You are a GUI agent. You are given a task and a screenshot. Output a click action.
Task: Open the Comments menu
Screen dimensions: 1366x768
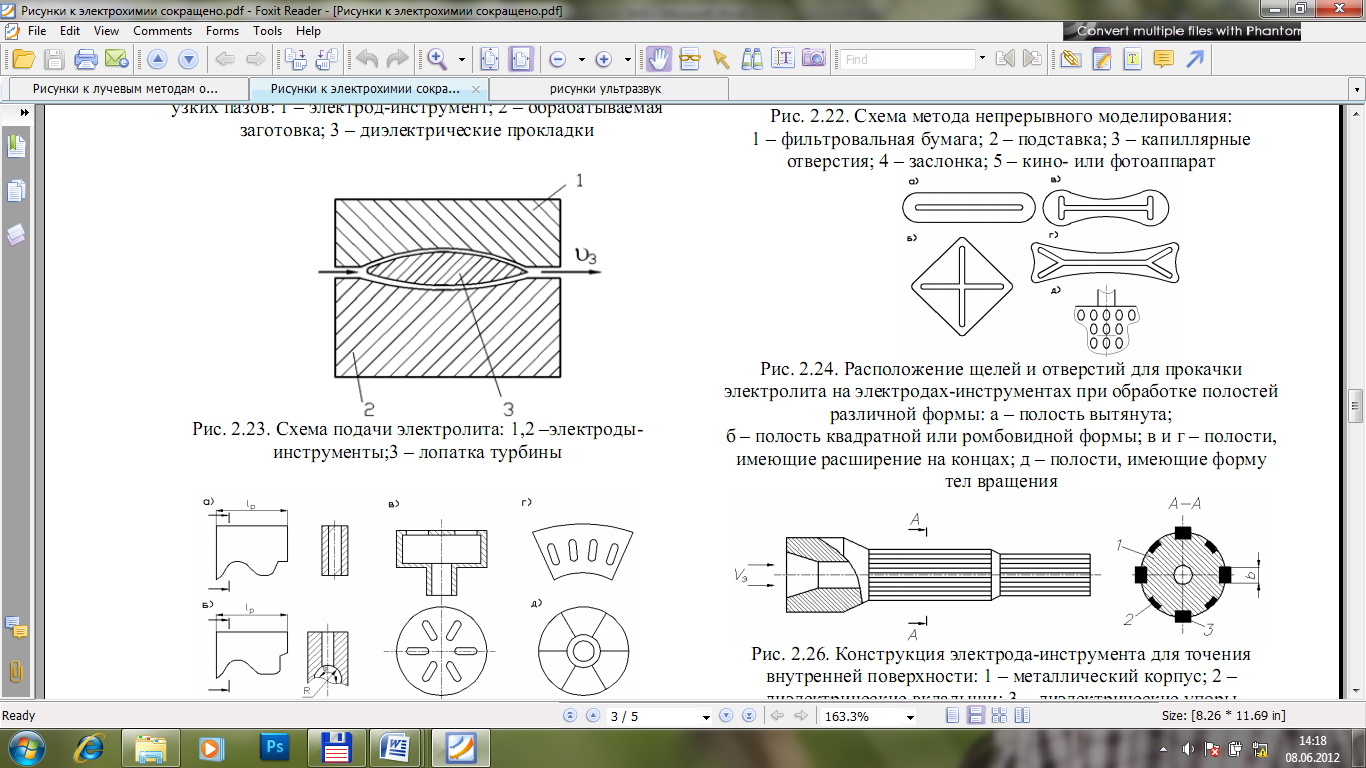[x=162, y=31]
